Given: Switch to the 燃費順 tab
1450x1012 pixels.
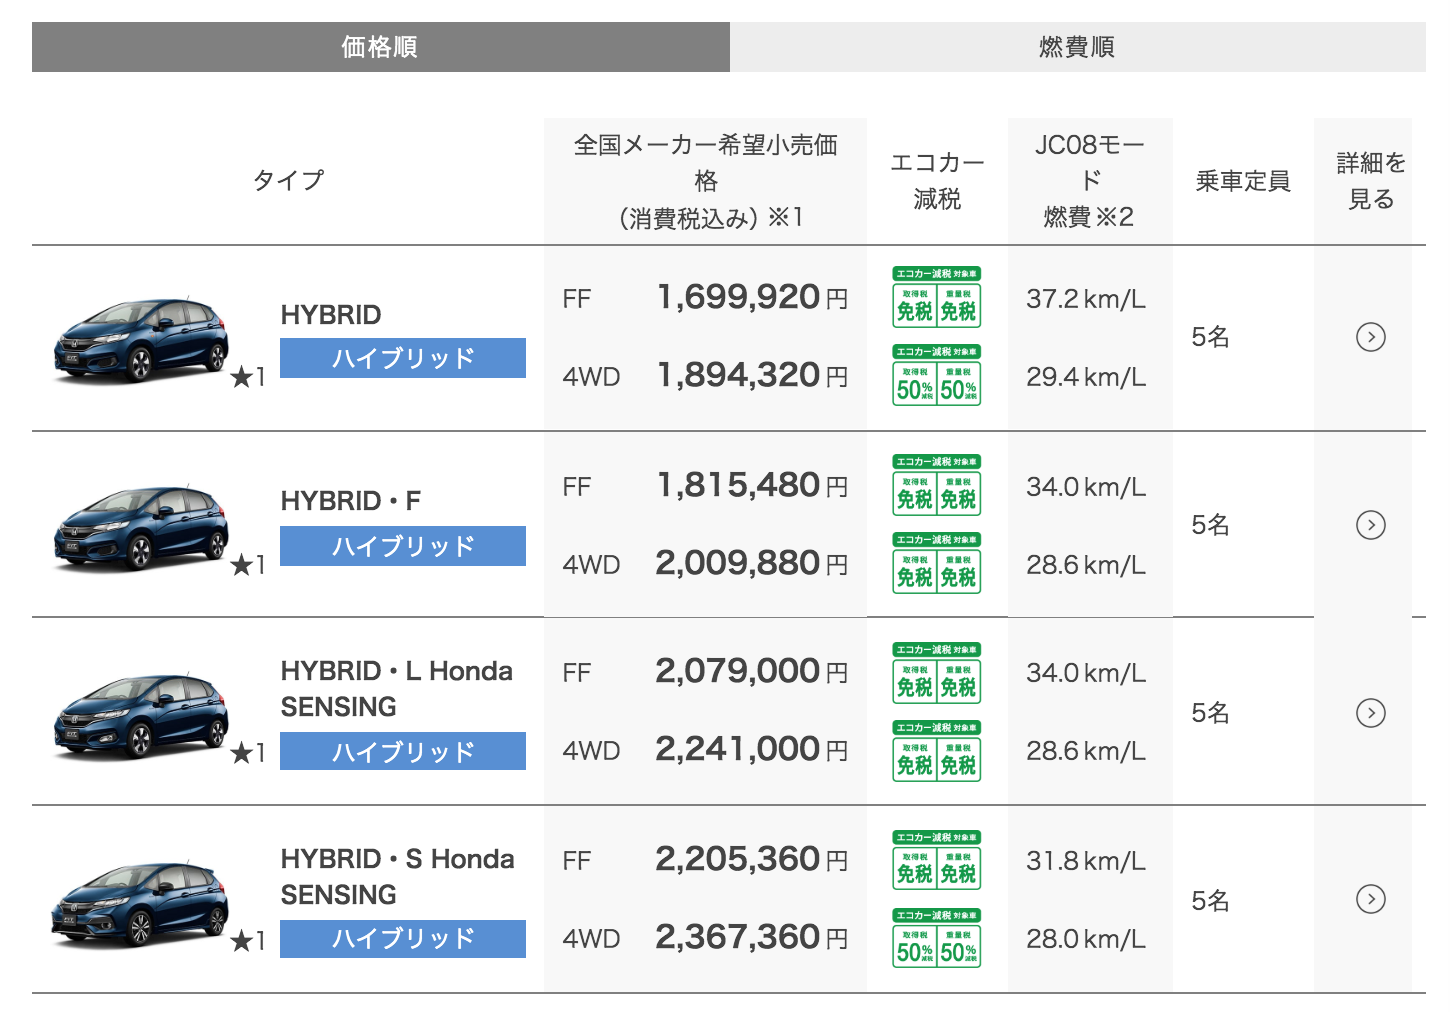Looking at the screenshot, I should [x=1078, y=47].
